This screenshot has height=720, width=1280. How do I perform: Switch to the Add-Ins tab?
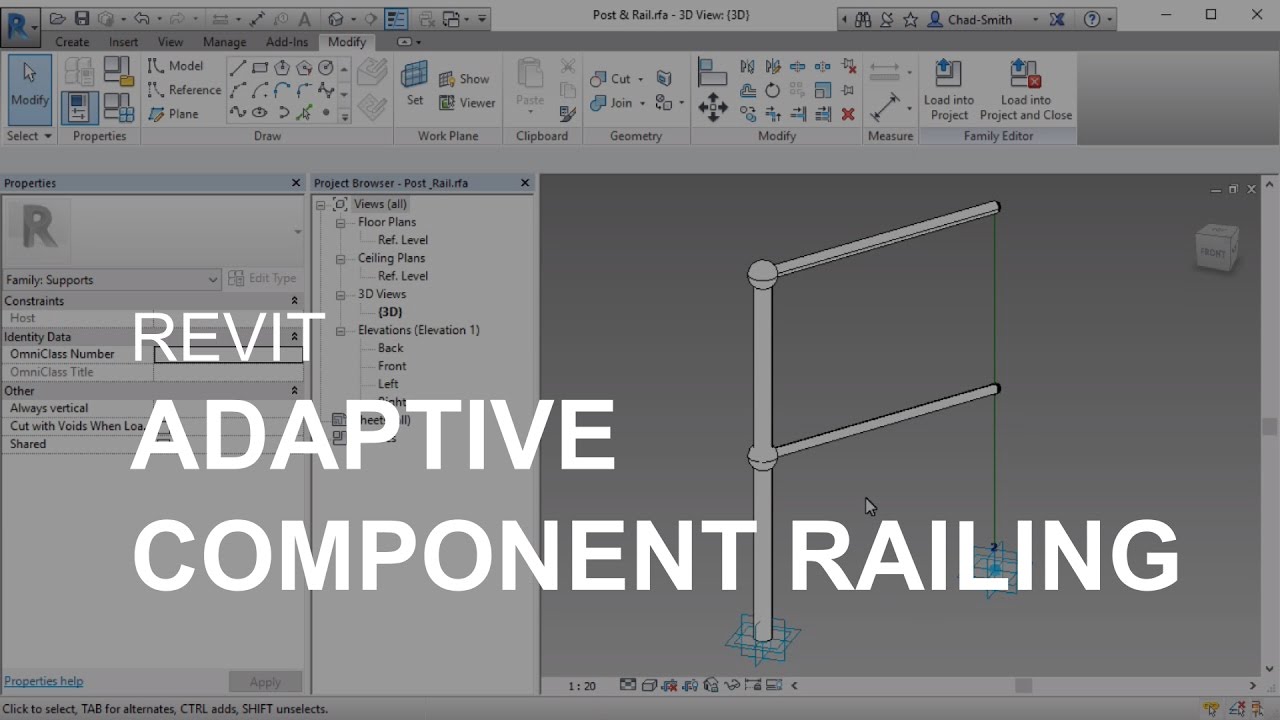[287, 42]
